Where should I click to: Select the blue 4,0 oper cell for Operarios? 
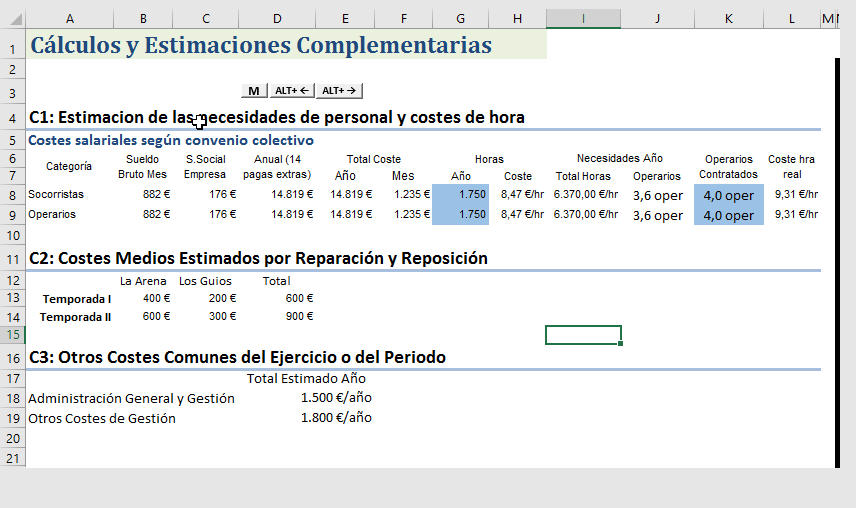pos(728,215)
